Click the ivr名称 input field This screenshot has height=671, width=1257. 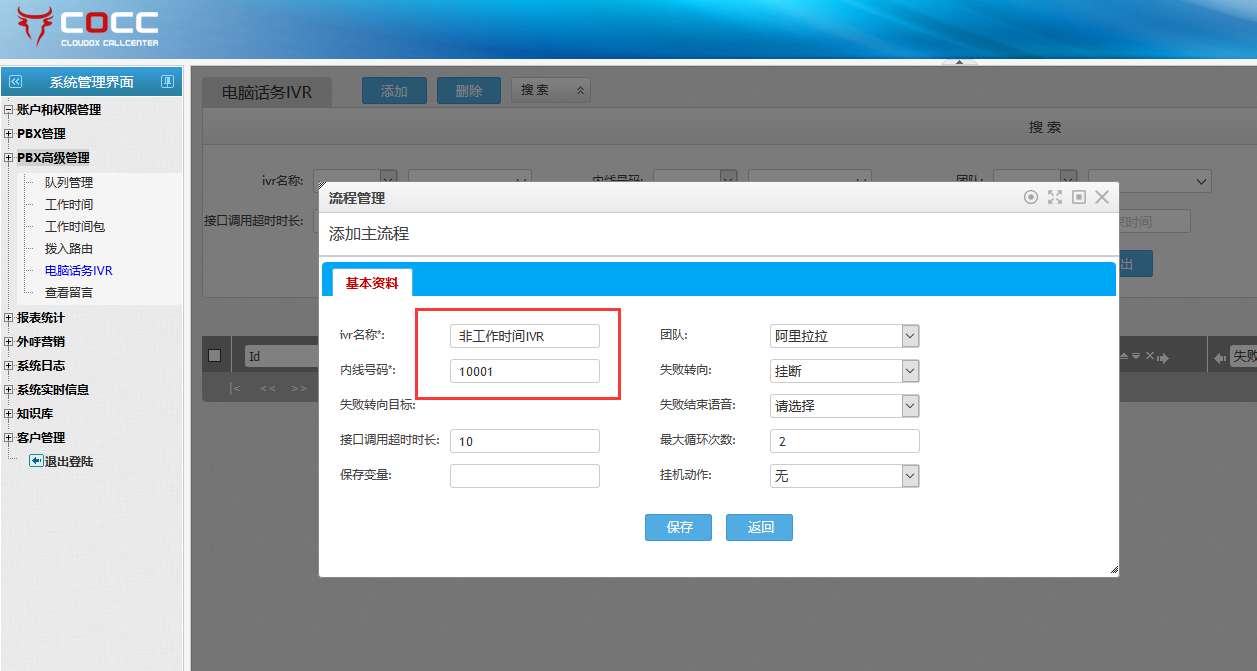[x=524, y=337]
